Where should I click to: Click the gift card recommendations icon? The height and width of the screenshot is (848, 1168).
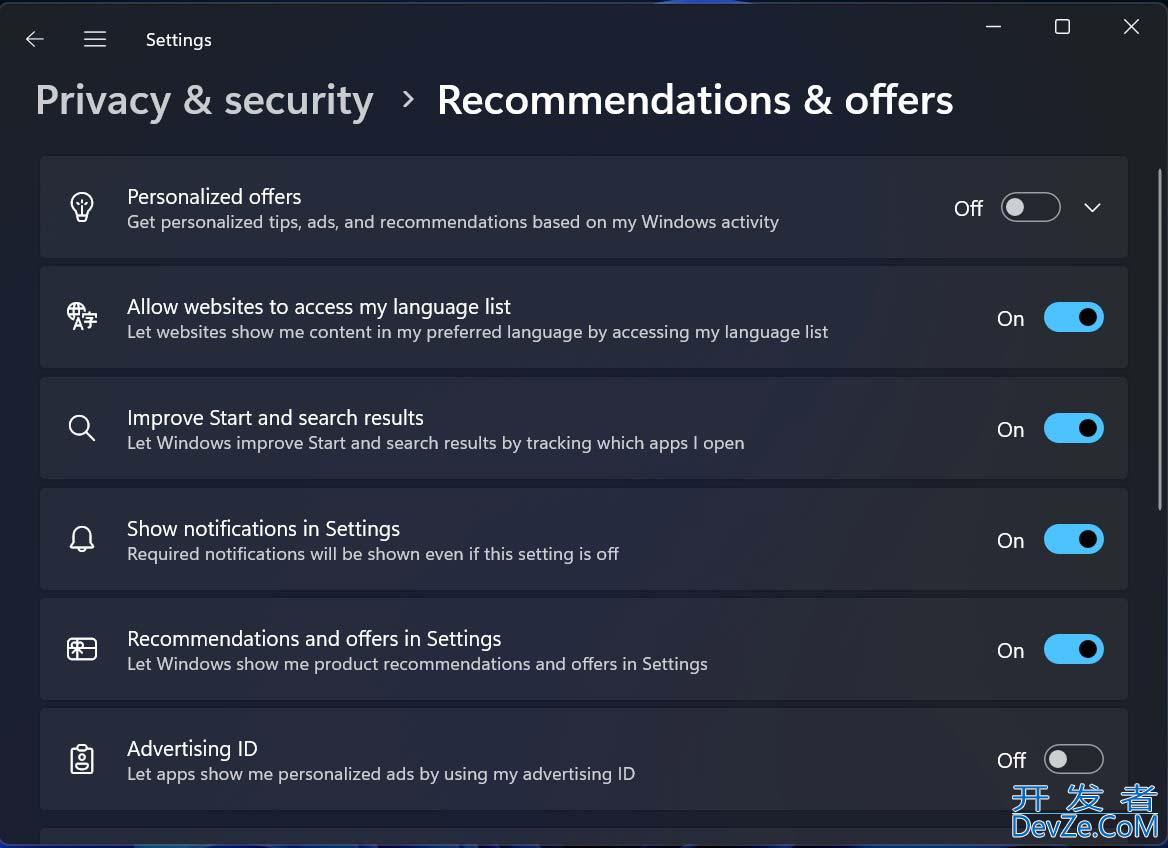(x=82, y=649)
